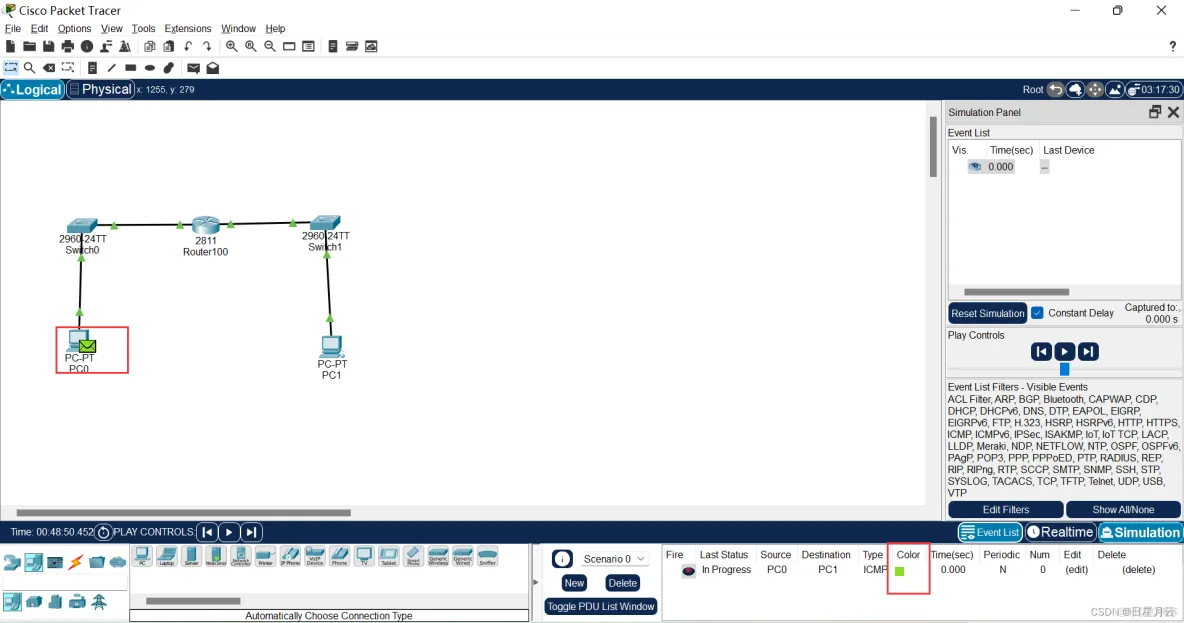
Task: Click the PC1 device on canvas
Action: click(x=331, y=347)
